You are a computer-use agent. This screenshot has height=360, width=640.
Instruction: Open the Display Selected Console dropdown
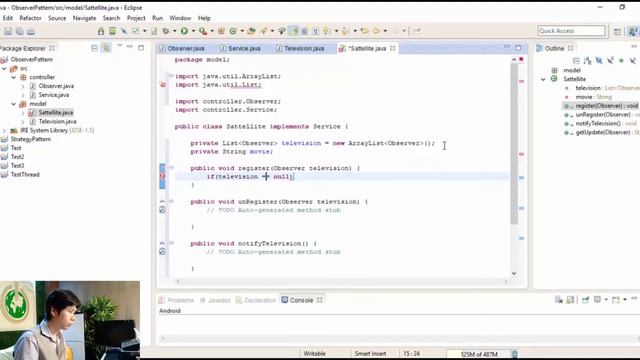pyautogui.click(x=606, y=300)
